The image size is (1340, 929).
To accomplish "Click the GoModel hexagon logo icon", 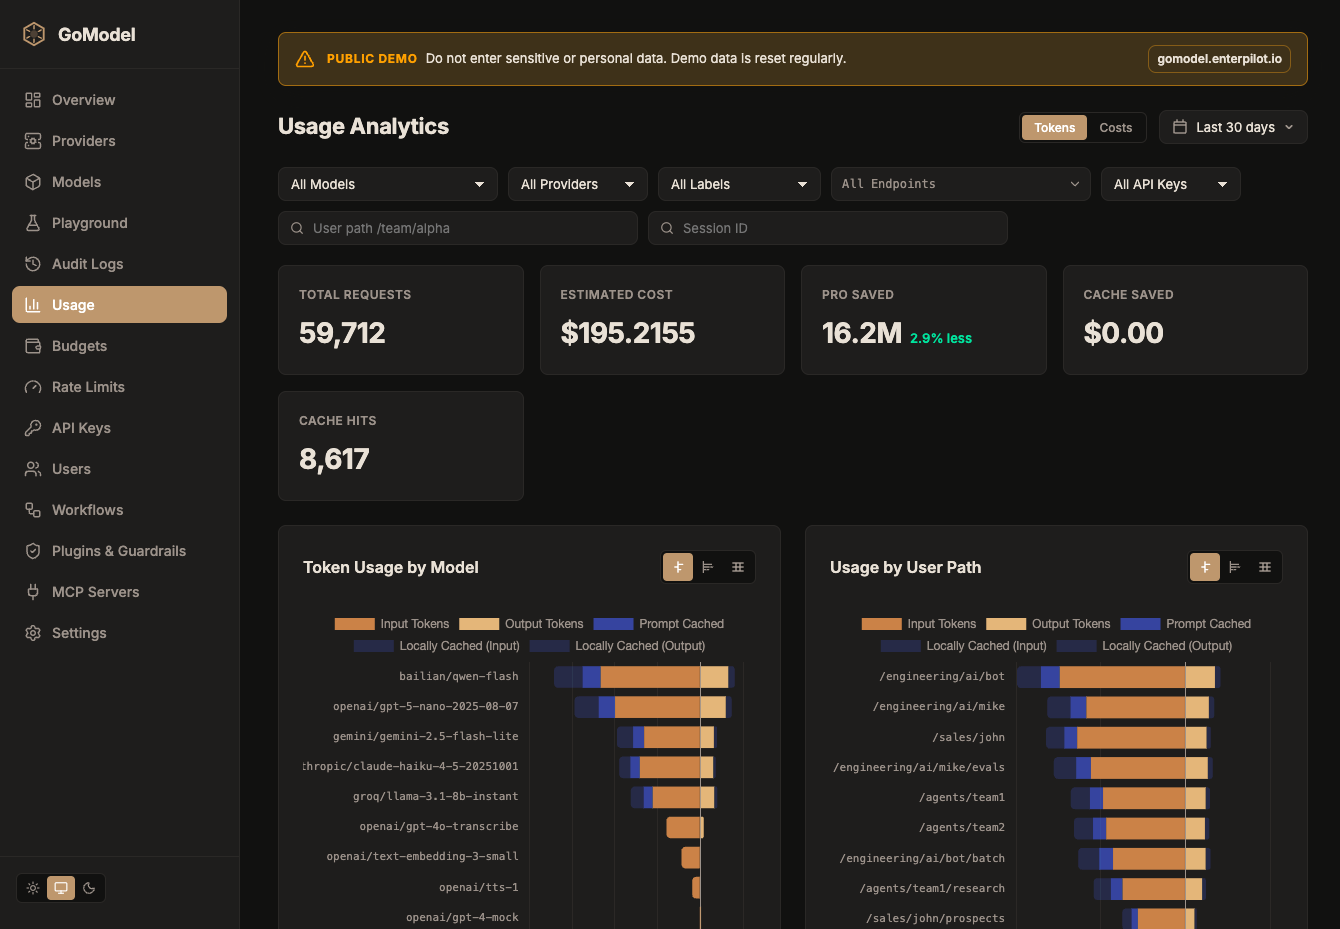I will (34, 34).
